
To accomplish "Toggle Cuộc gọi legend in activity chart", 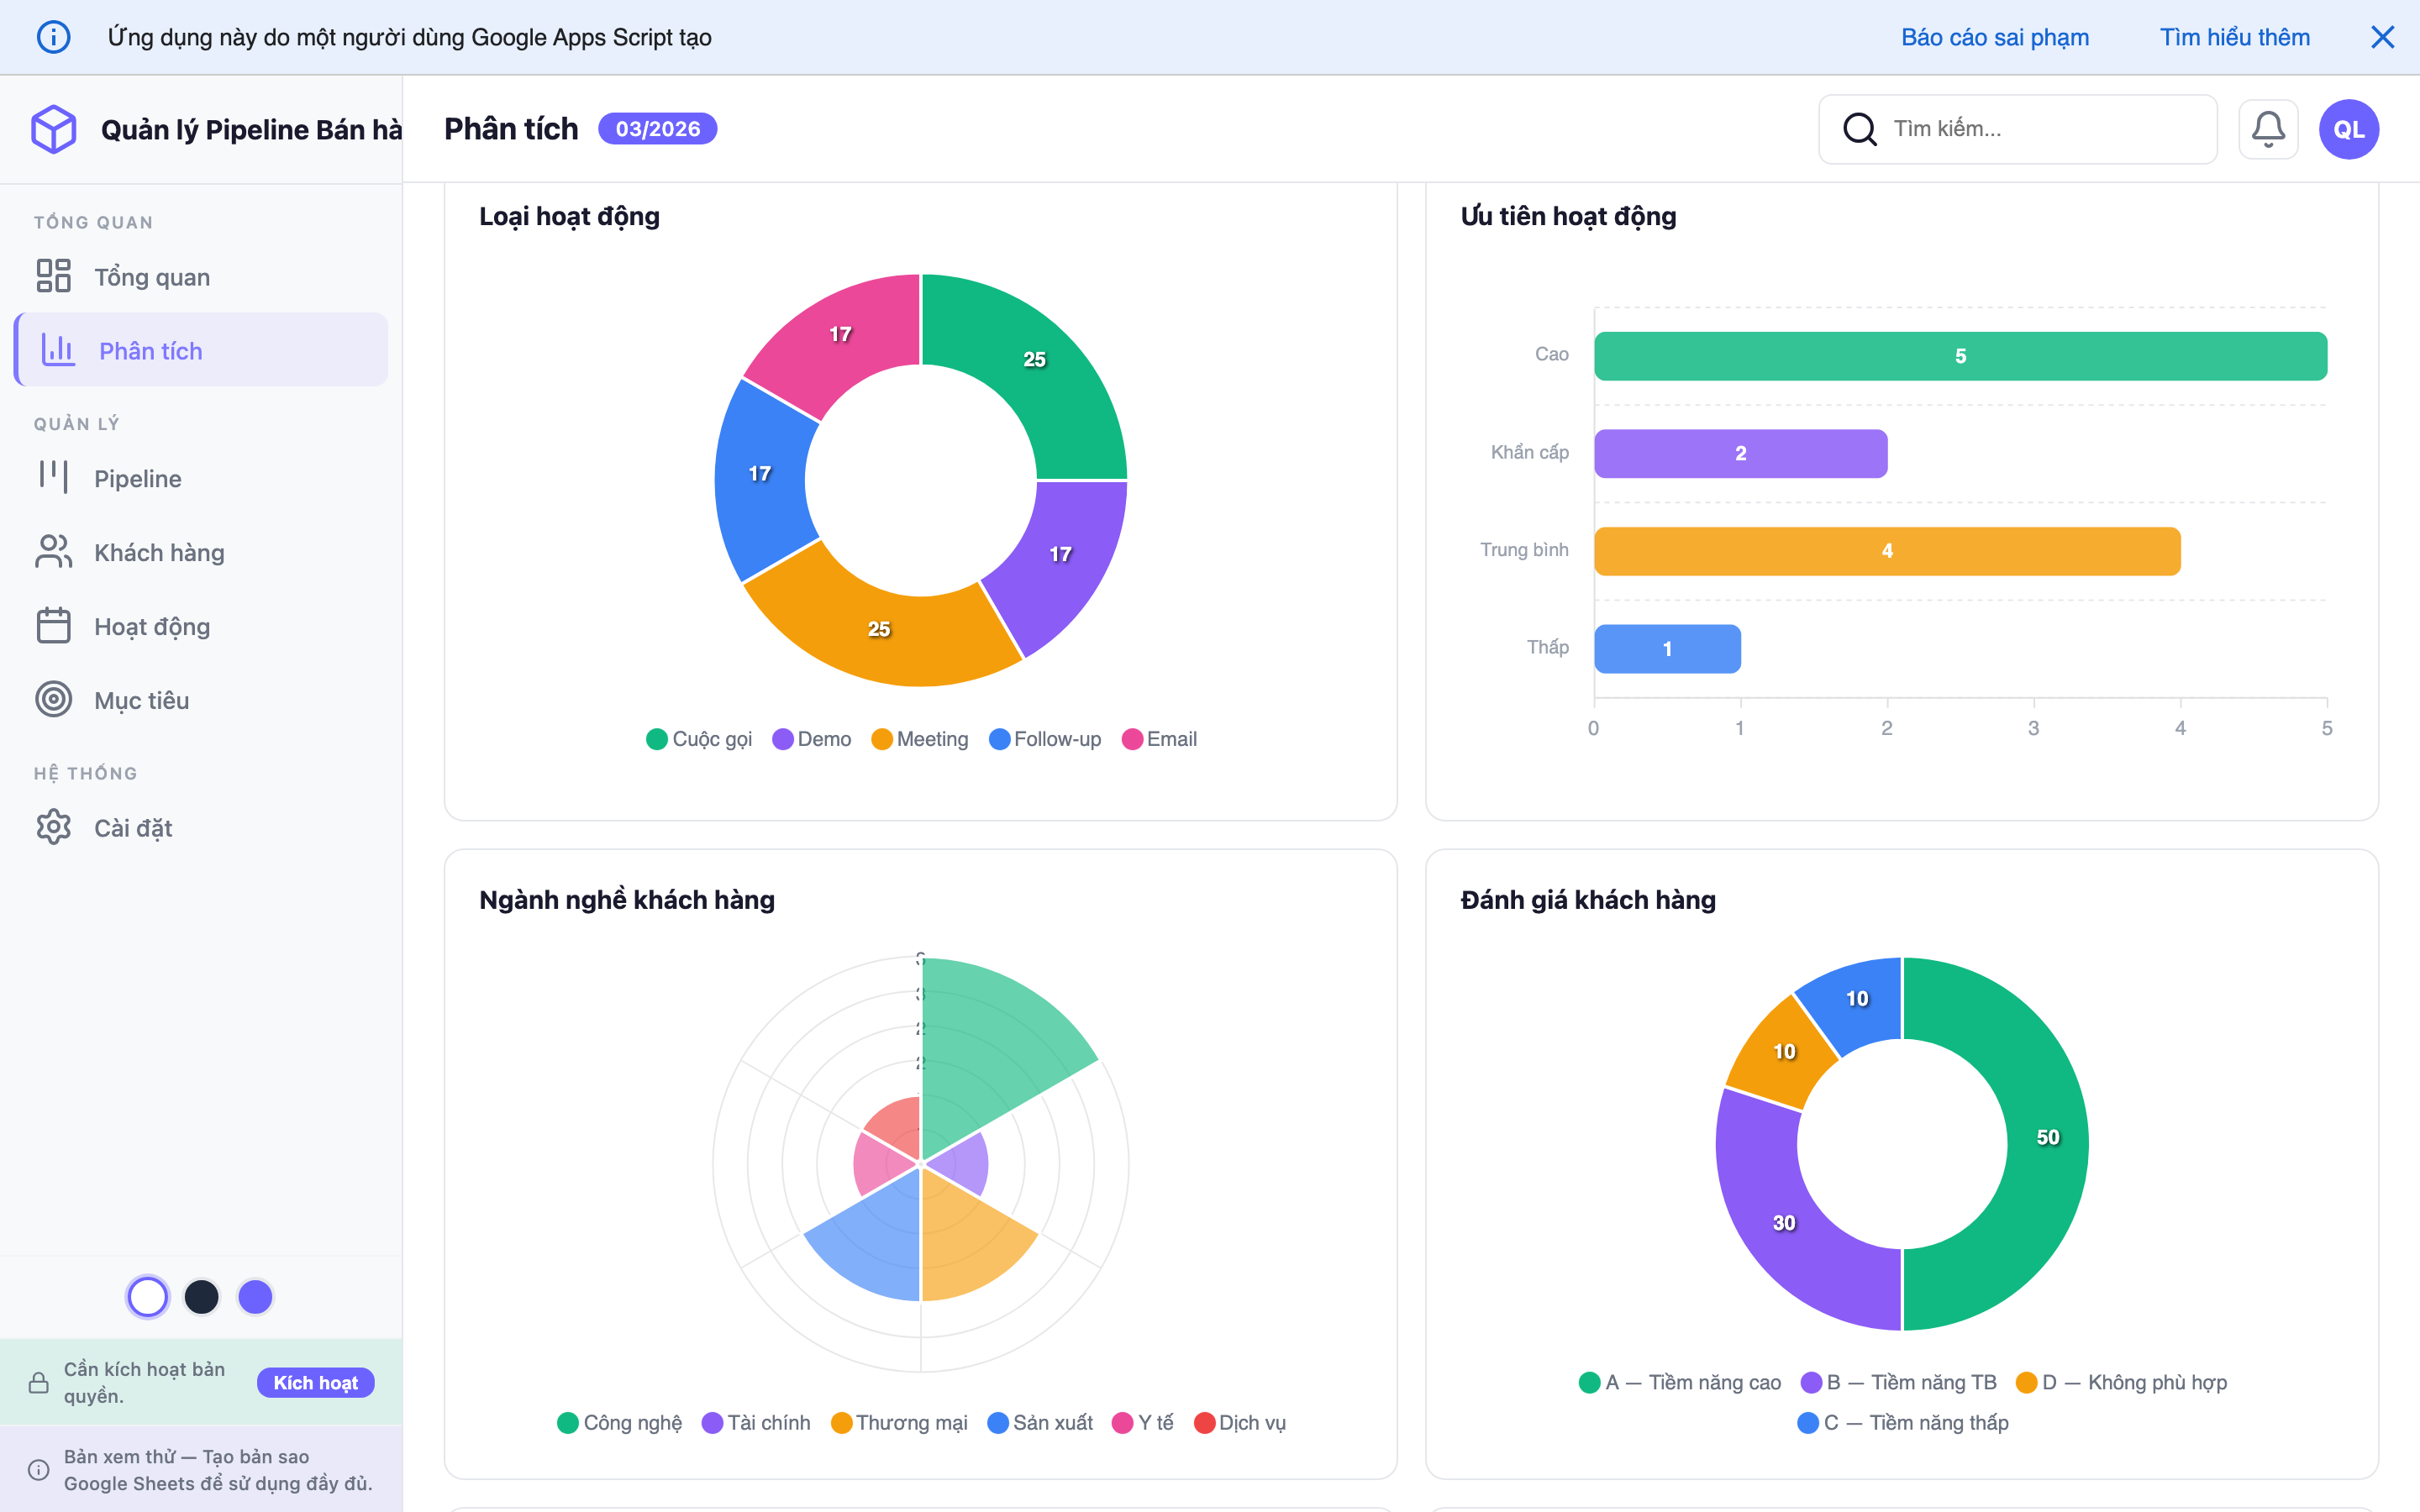I will (x=699, y=739).
